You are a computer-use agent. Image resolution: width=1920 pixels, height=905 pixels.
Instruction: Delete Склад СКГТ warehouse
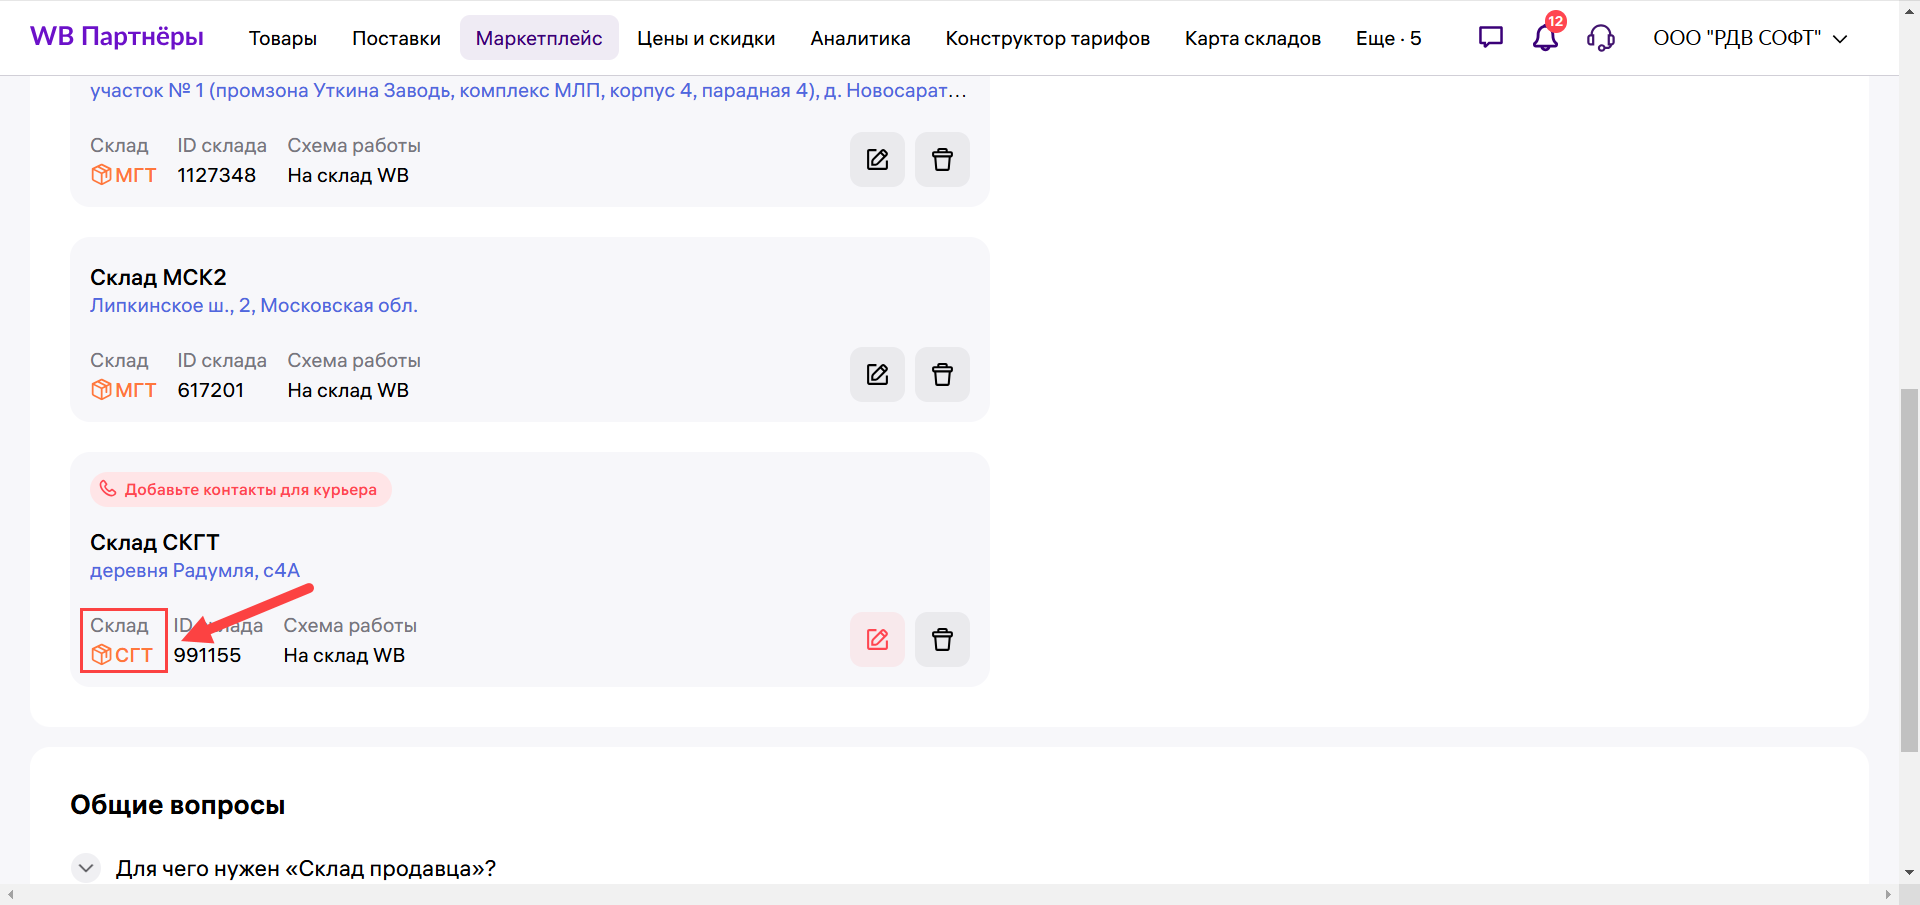[942, 640]
